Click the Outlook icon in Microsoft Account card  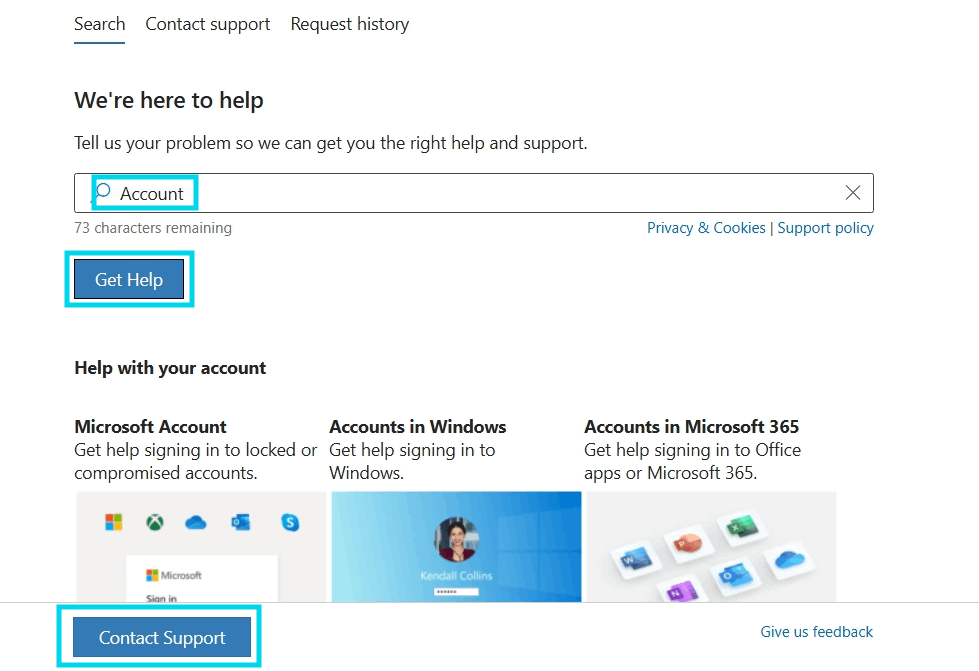(x=240, y=523)
